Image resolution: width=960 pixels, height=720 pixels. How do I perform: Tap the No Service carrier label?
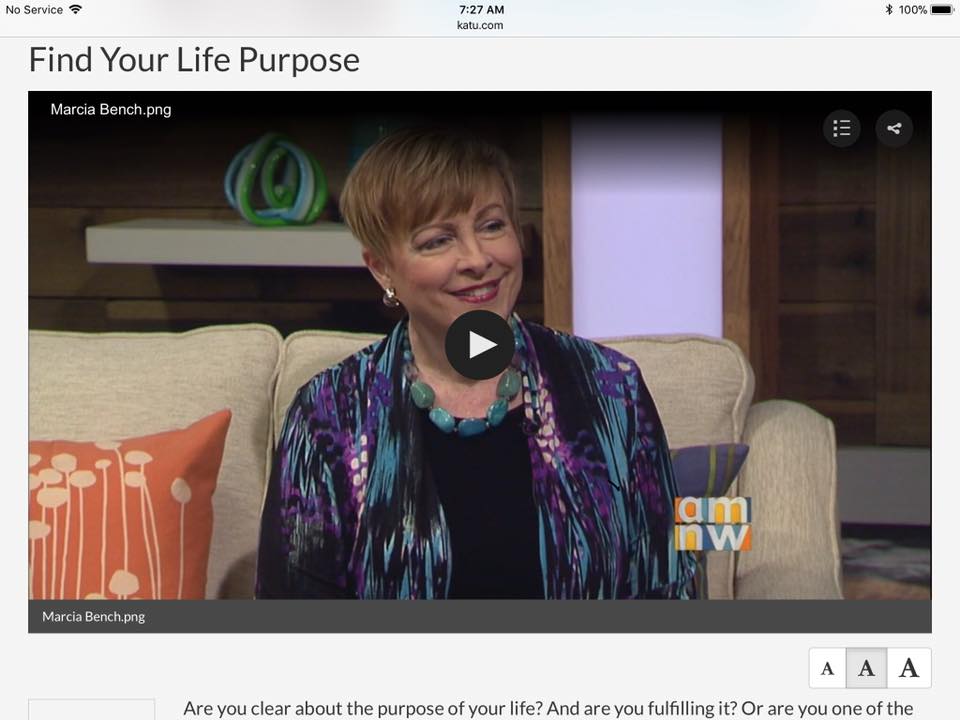(x=34, y=9)
